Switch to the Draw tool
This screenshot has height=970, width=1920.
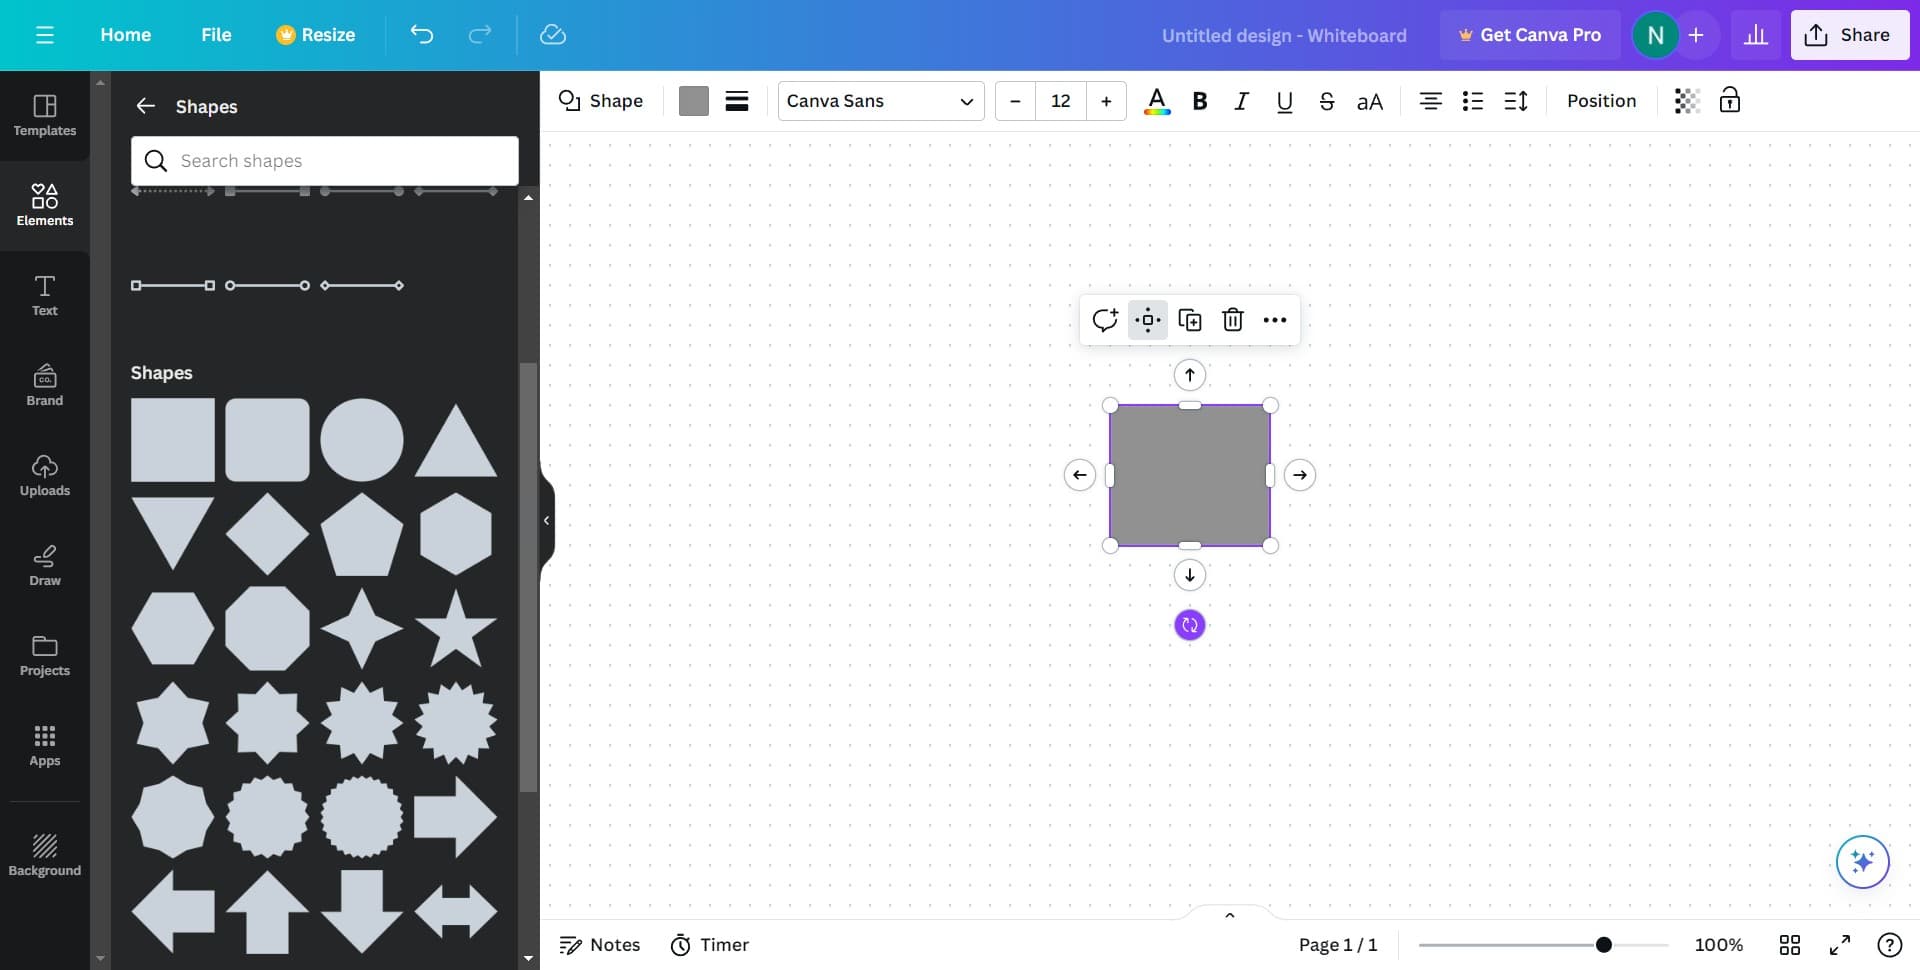pyautogui.click(x=44, y=565)
